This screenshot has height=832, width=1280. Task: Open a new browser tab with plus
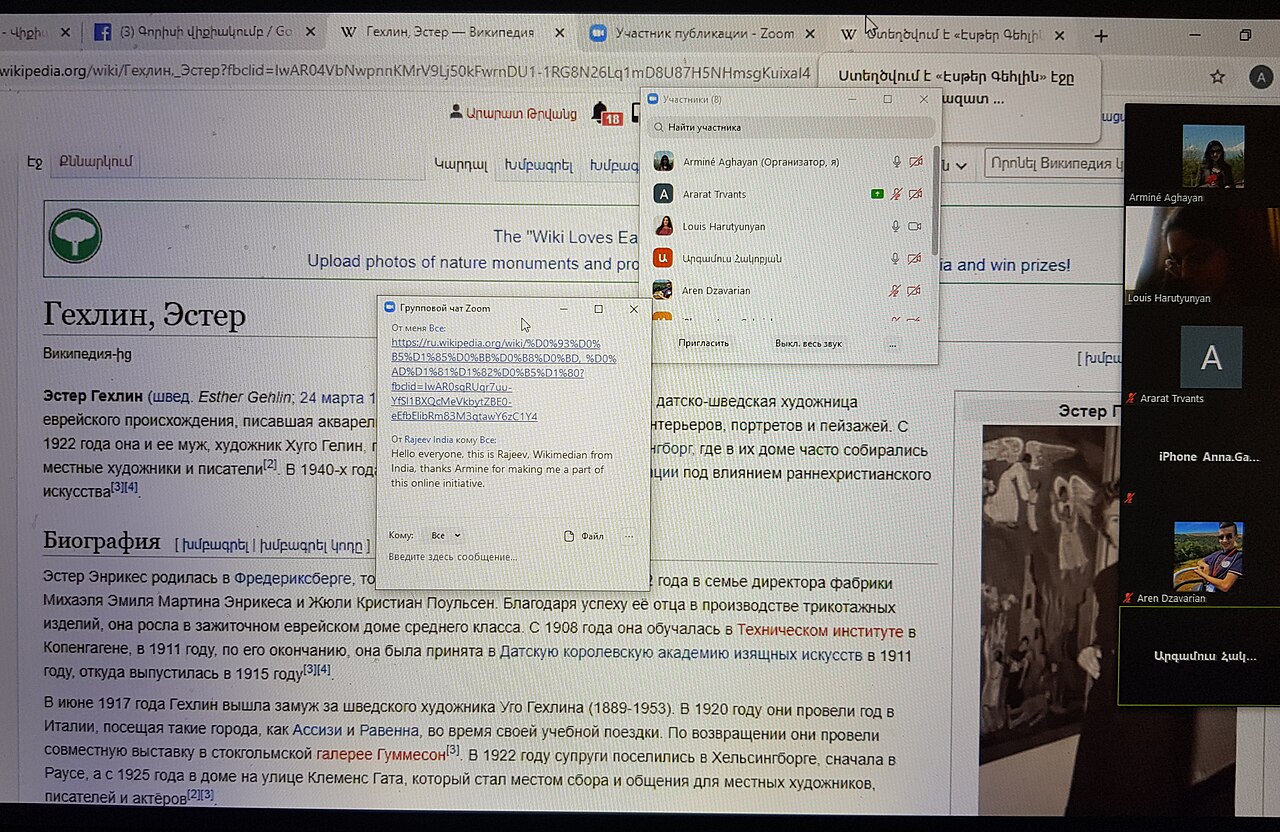[1101, 36]
